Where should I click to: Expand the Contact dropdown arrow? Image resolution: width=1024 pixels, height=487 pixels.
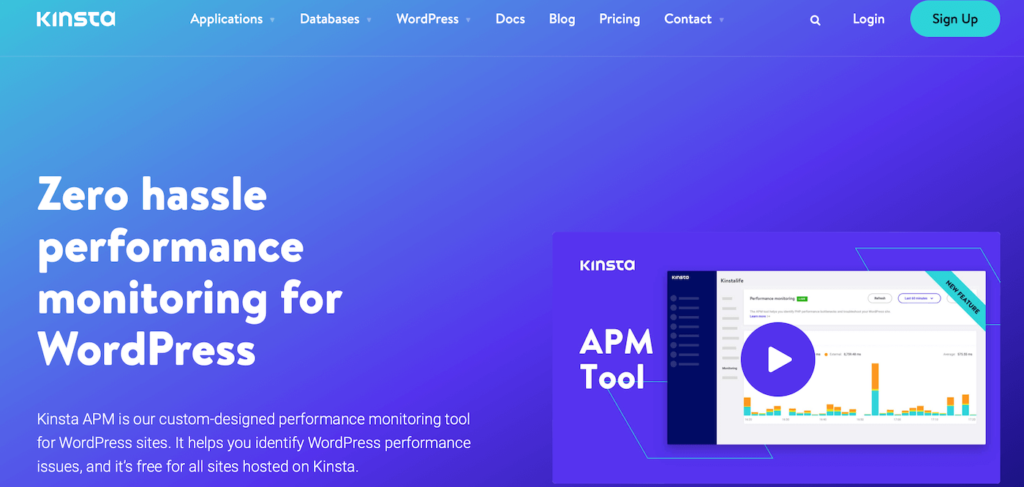(x=722, y=20)
